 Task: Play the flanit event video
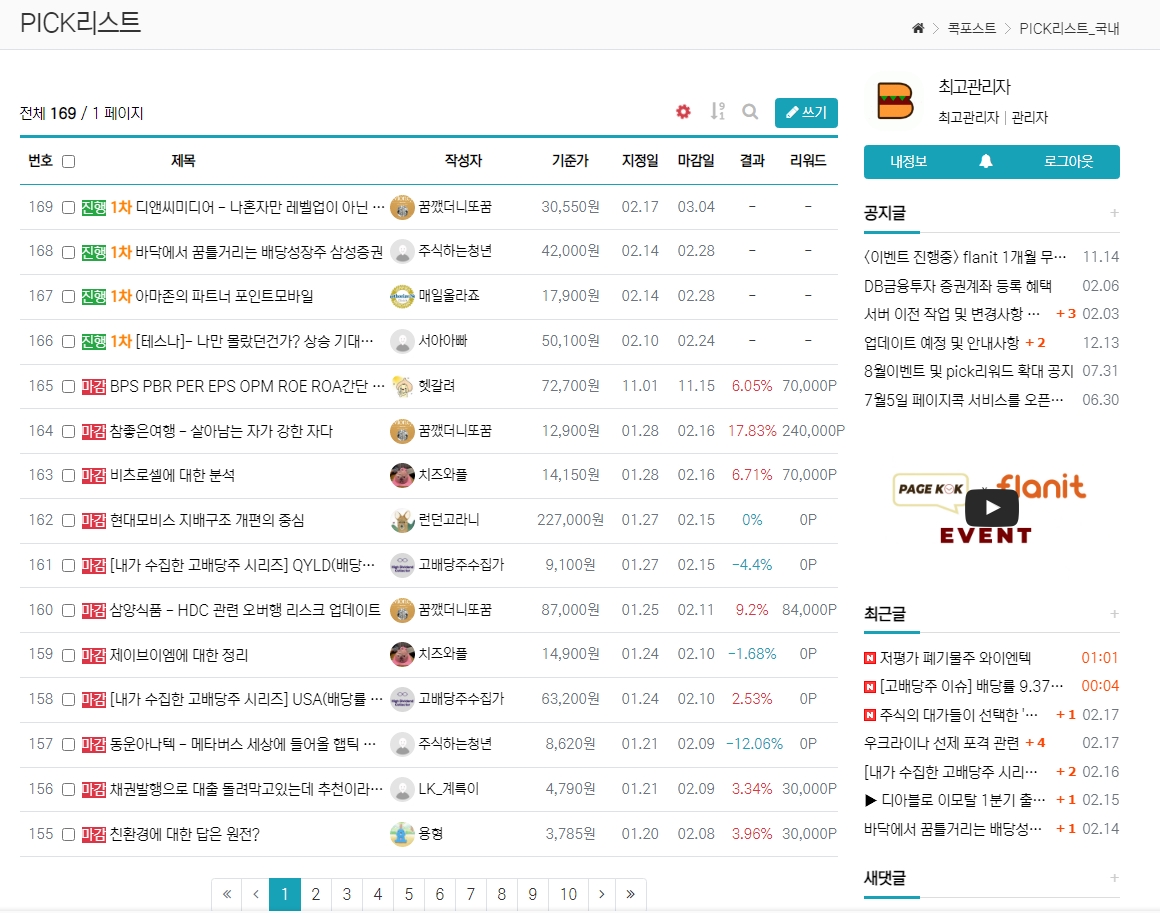(x=991, y=508)
